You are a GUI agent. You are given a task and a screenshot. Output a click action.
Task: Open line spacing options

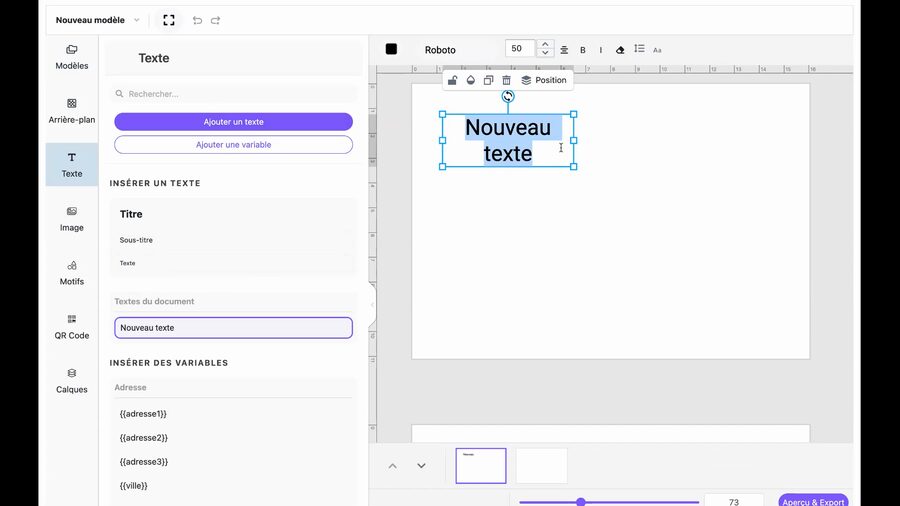coord(639,49)
